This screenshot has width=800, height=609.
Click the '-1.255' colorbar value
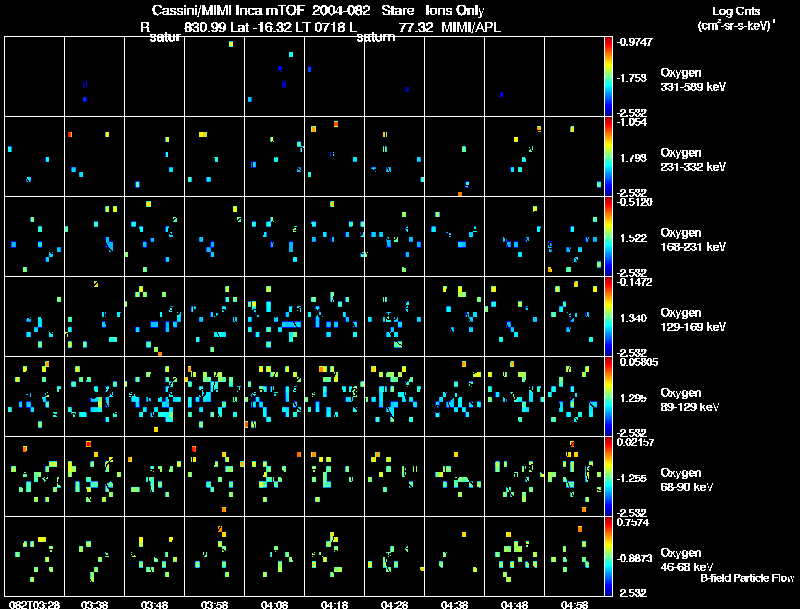pyautogui.click(x=632, y=478)
